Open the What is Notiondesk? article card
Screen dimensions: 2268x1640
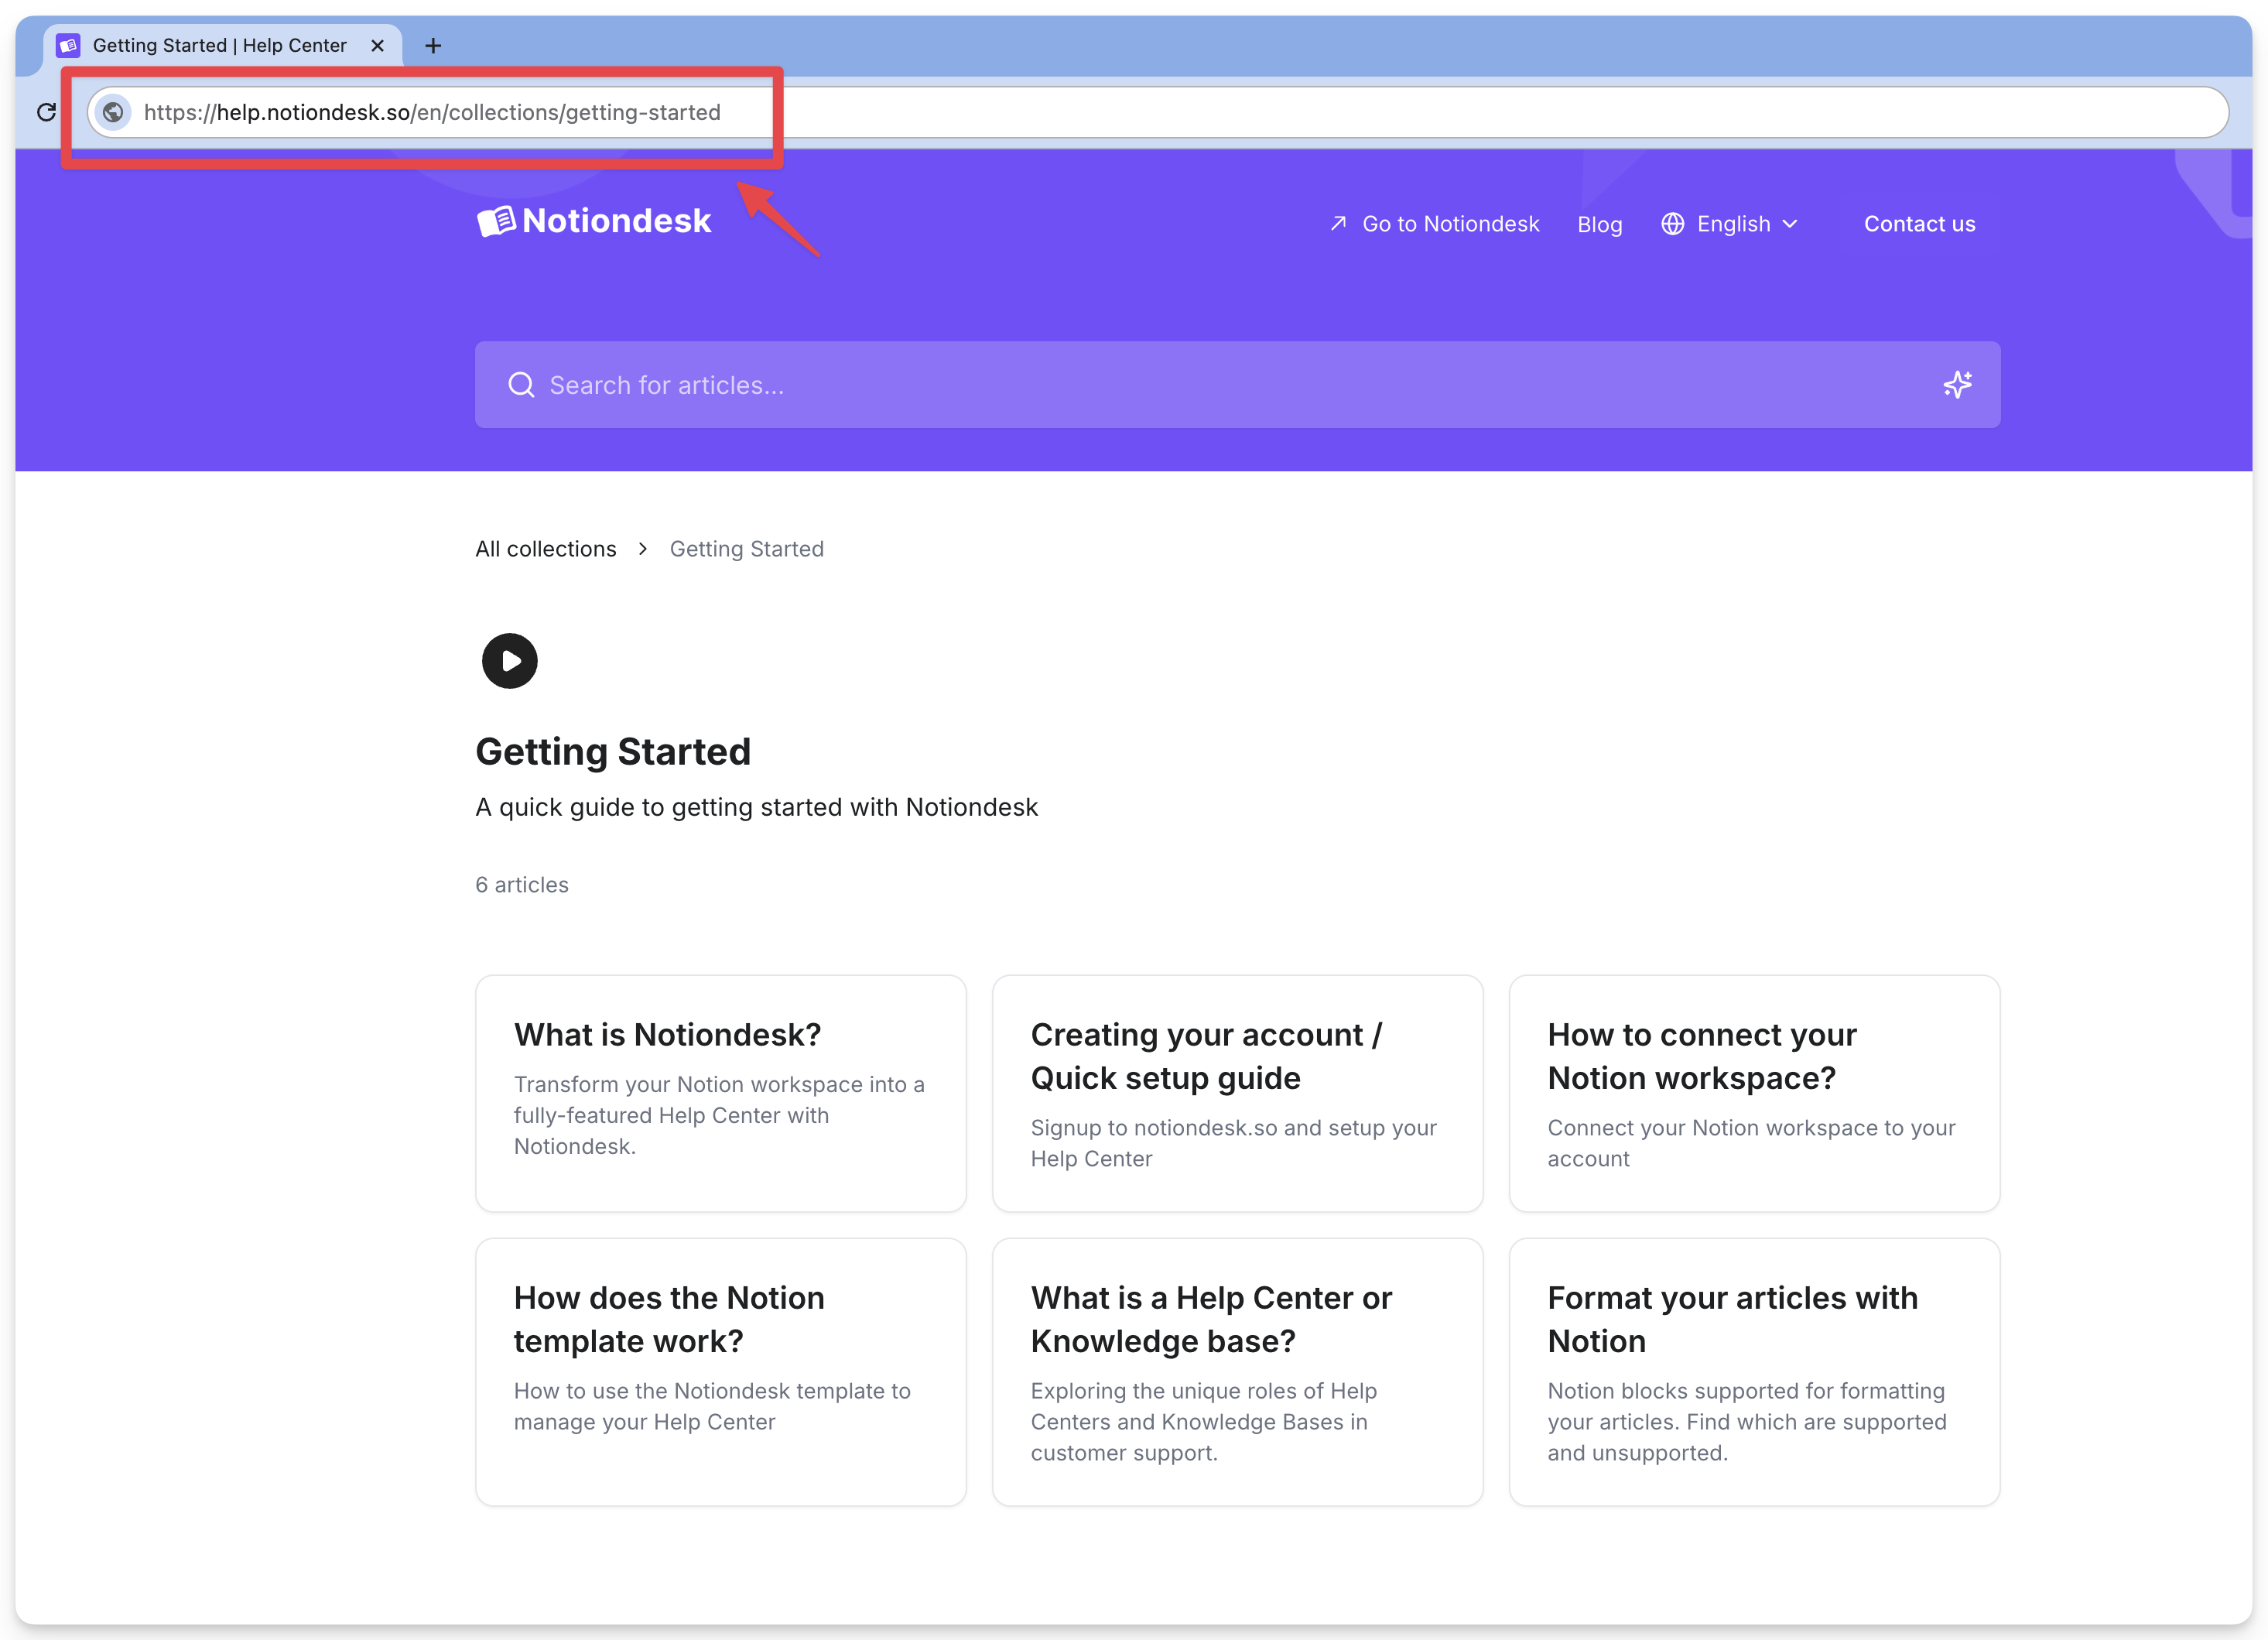point(721,1094)
